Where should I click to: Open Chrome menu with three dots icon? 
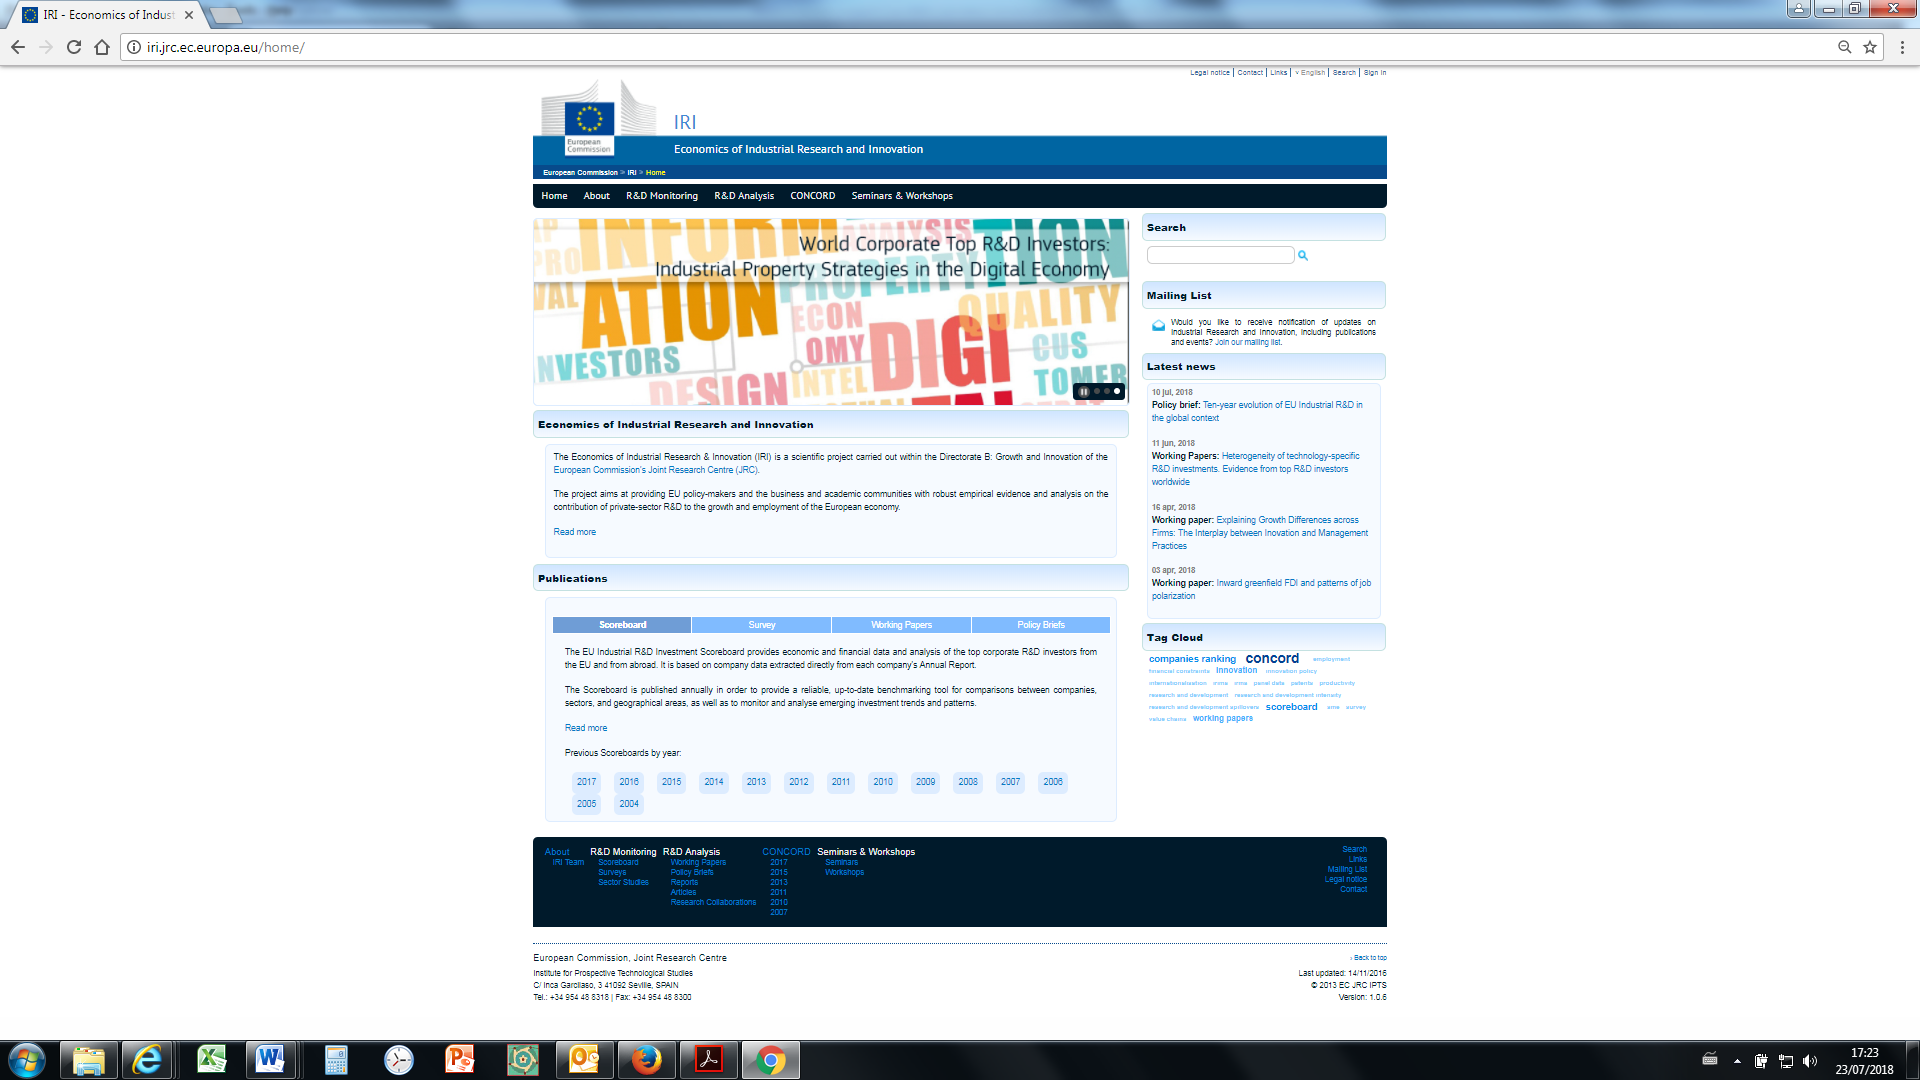coord(1902,47)
